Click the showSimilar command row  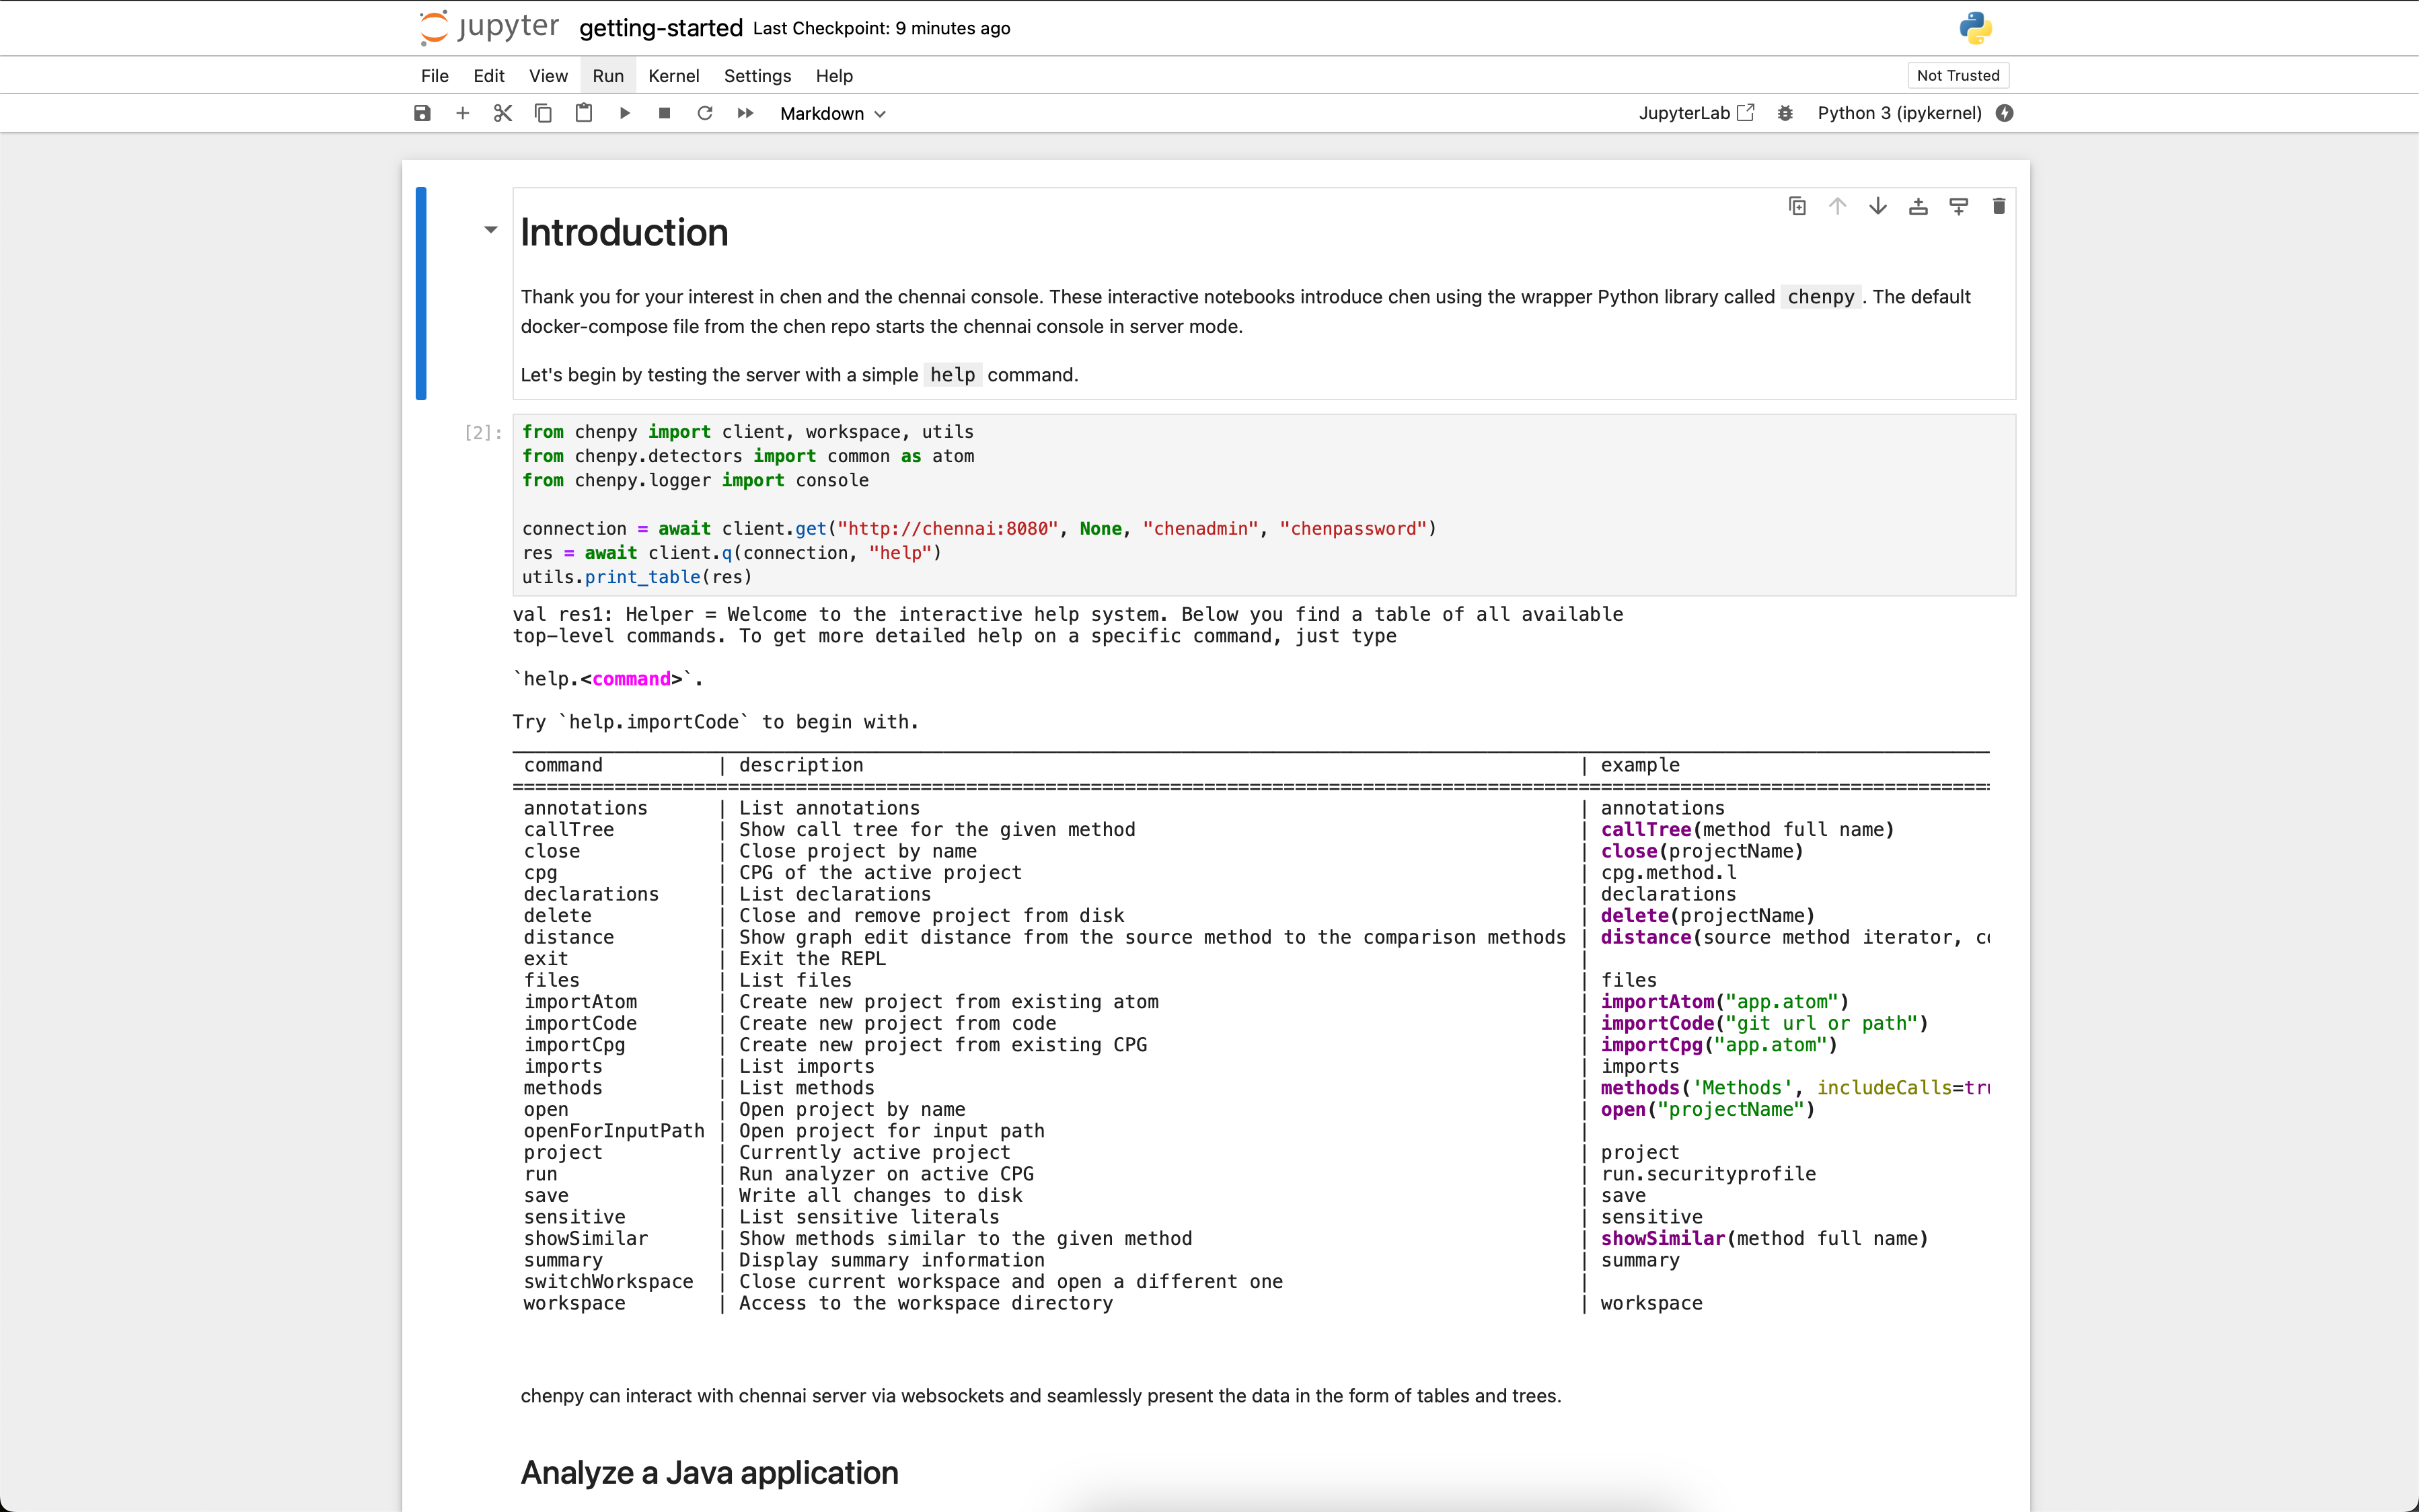click(1251, 1238)
